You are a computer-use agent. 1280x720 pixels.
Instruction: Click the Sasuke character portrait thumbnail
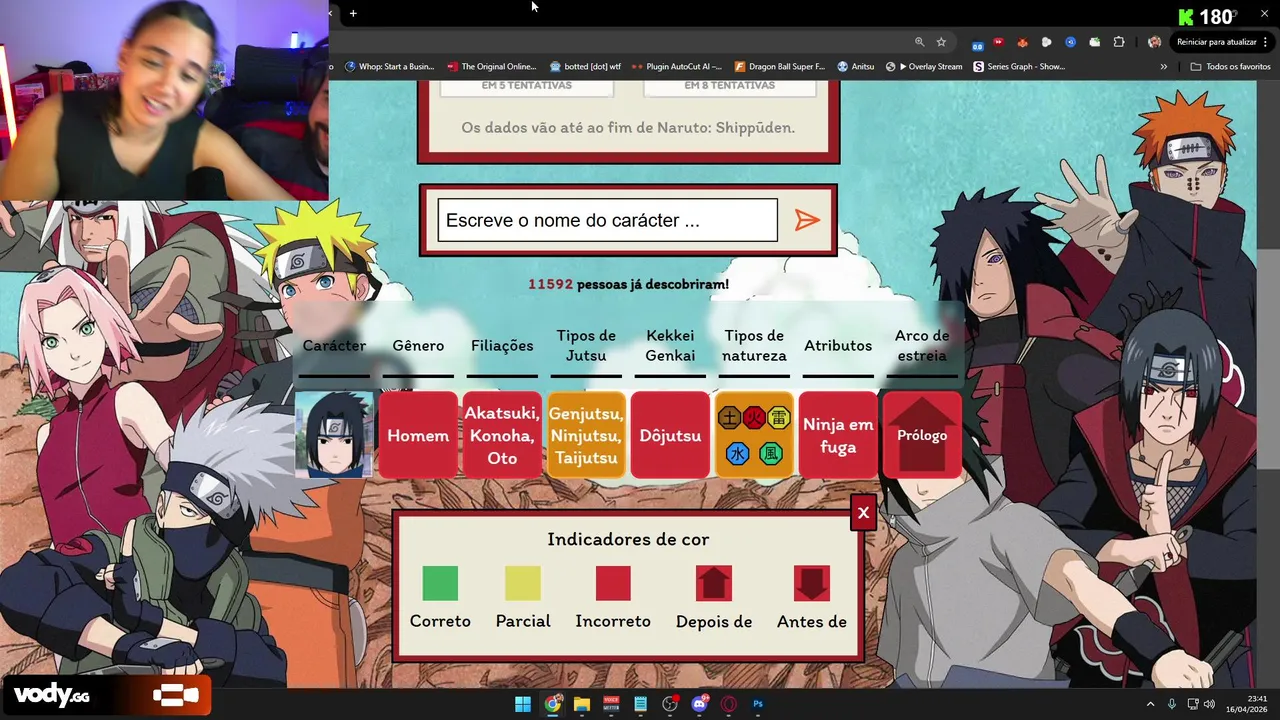point(334,434)
